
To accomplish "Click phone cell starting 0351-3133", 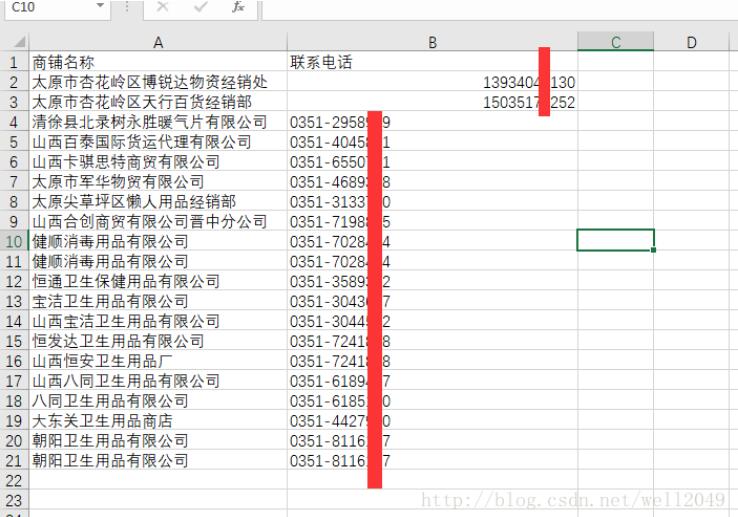I will (x=433, y=202).
